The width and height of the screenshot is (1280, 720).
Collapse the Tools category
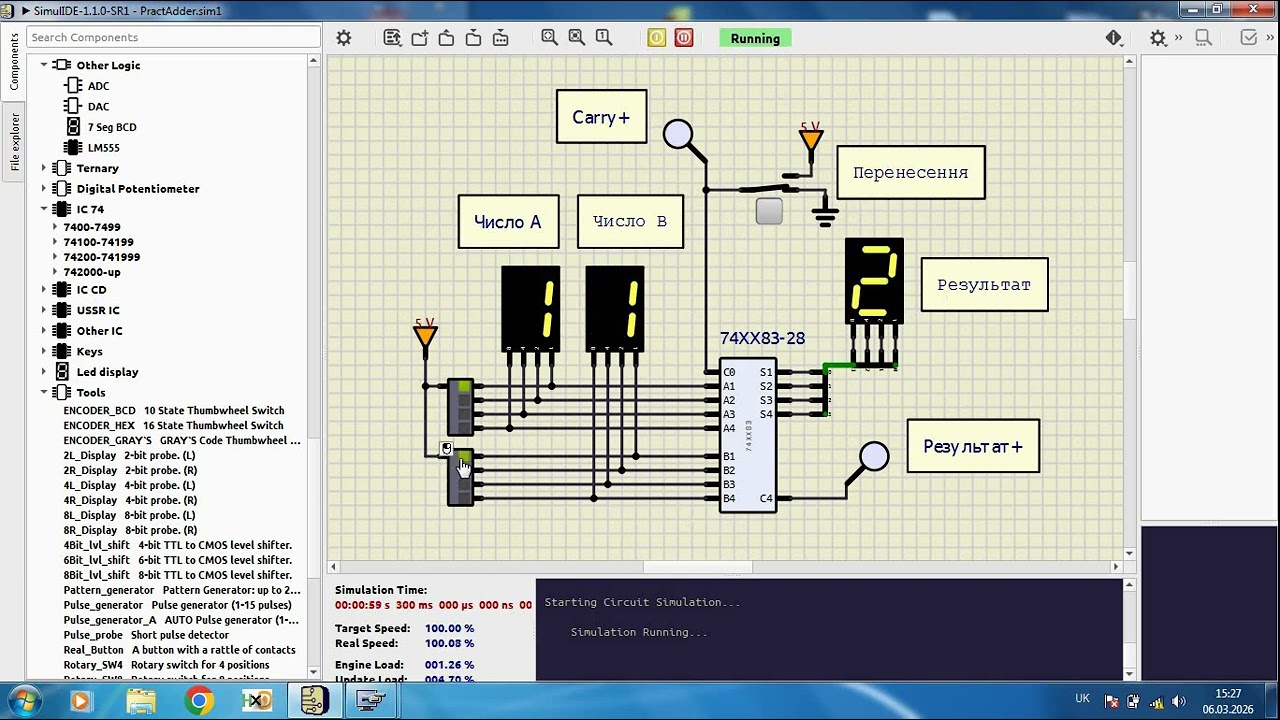(44, 392)
